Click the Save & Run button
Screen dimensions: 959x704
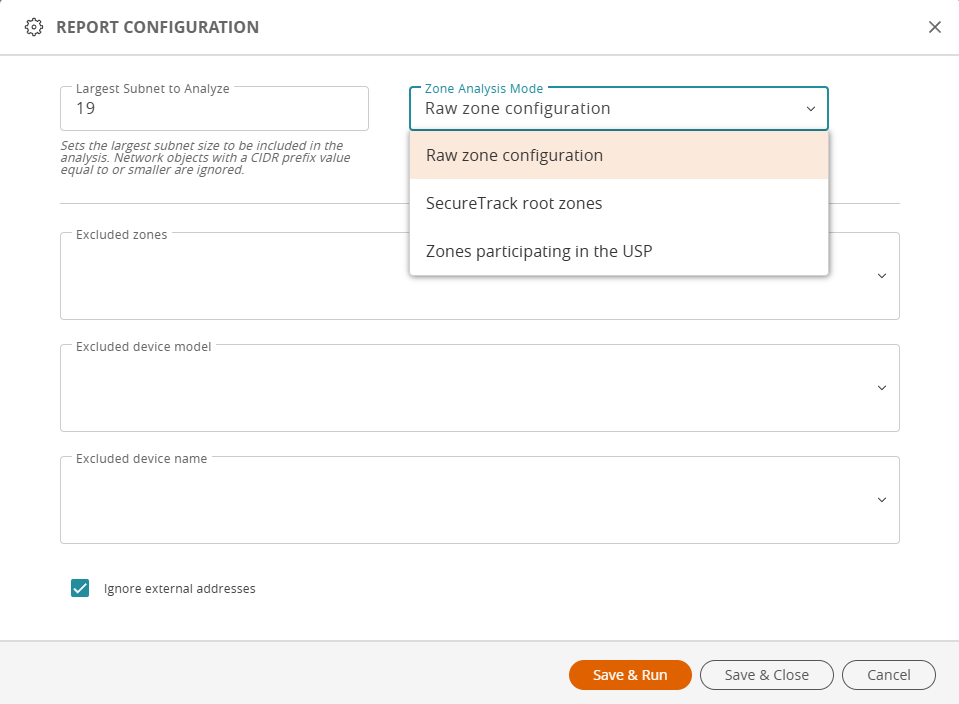(x=630, y=675)
